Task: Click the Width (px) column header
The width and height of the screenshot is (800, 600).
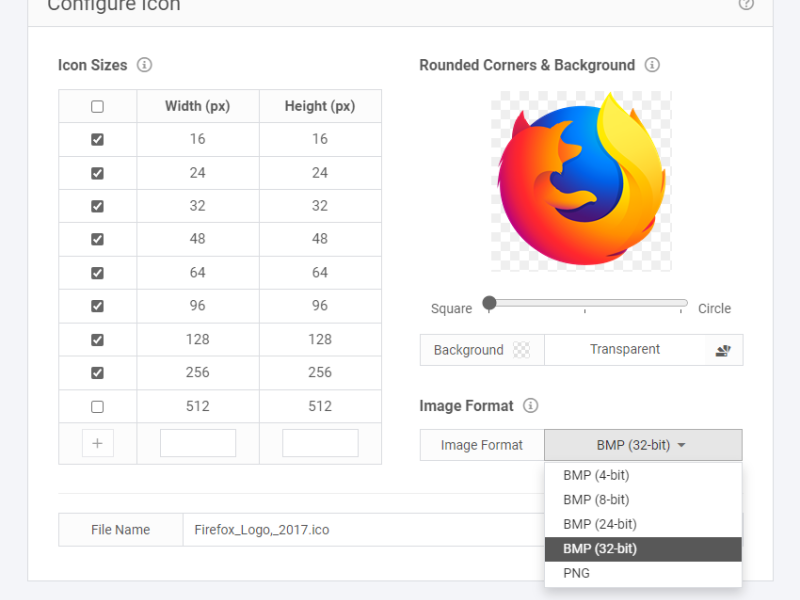Action: (x=198, y=106)
